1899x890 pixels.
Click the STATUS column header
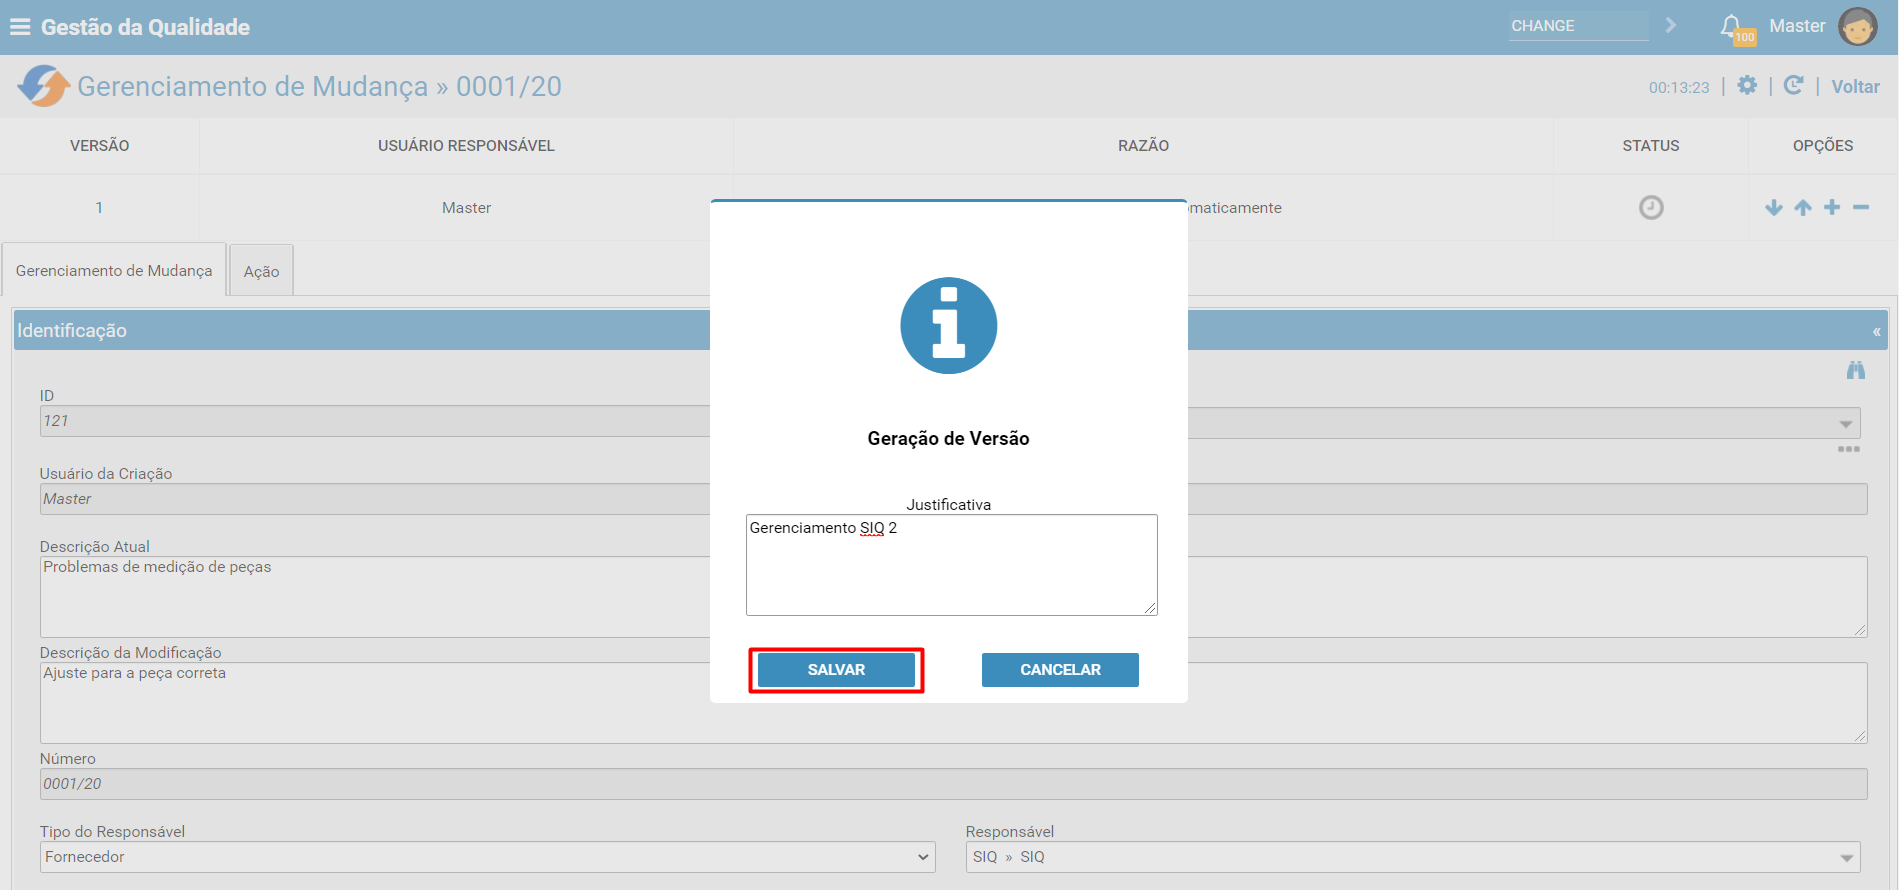coord(1651,146)
